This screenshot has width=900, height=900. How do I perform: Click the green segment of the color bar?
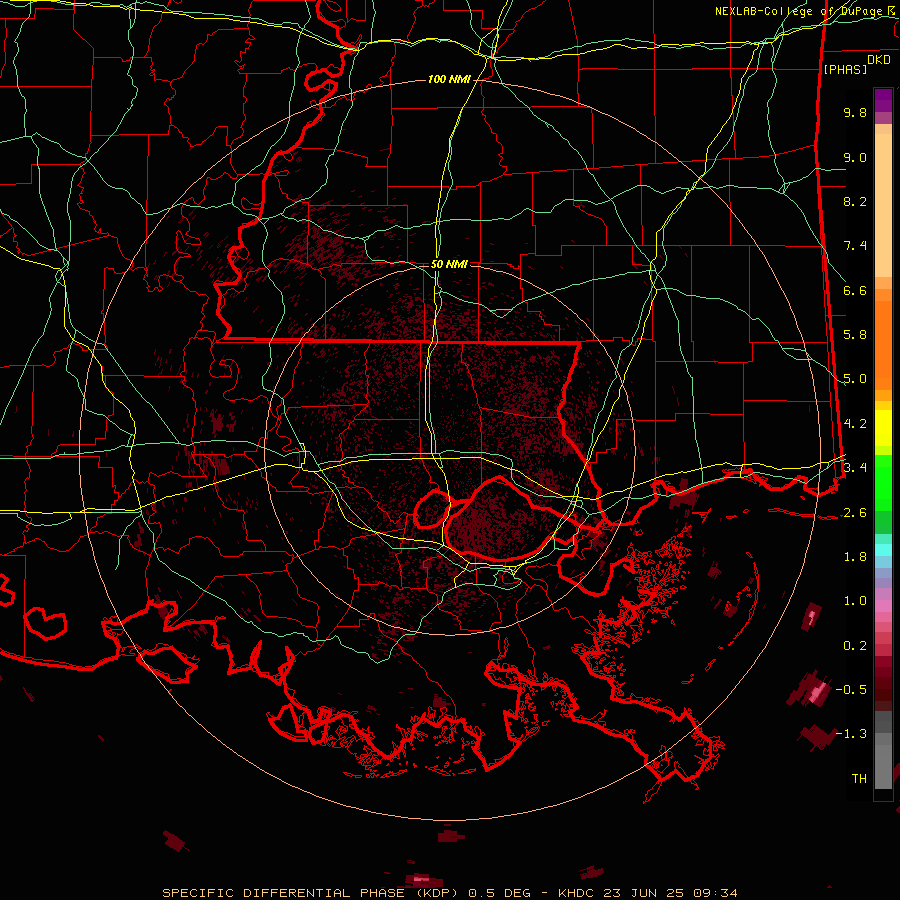tap(883, 494)
